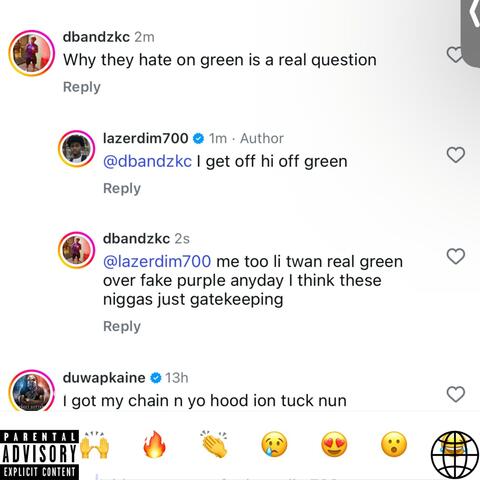View duwapkaine's profile picture story
Image resolution: width=480 pixels, height=480 pixels.
point(31,391)
